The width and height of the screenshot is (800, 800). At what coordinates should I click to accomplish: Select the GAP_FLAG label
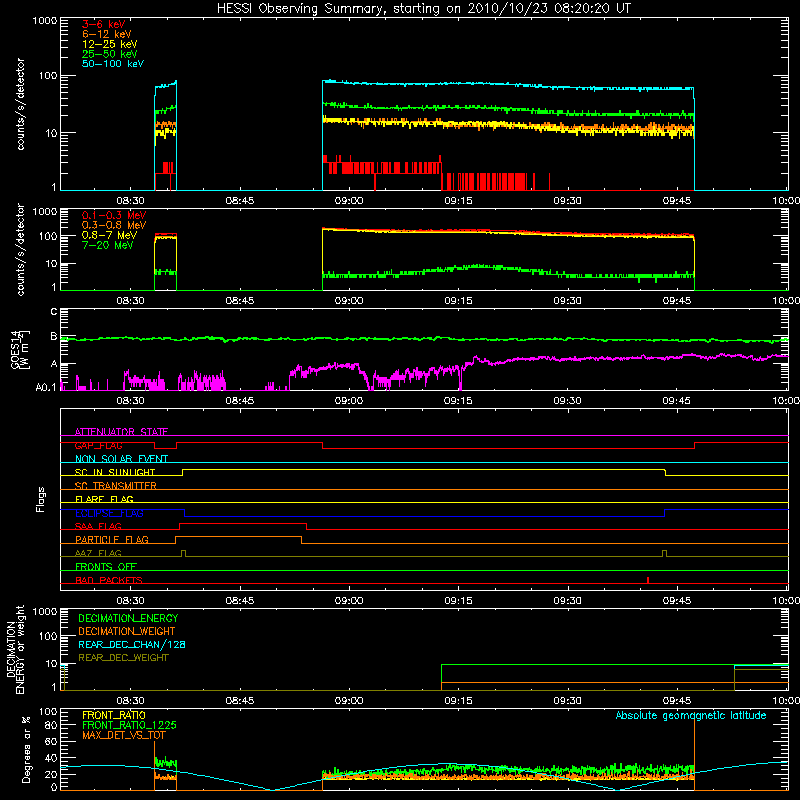pyautogui.click(x=98, y=445)
